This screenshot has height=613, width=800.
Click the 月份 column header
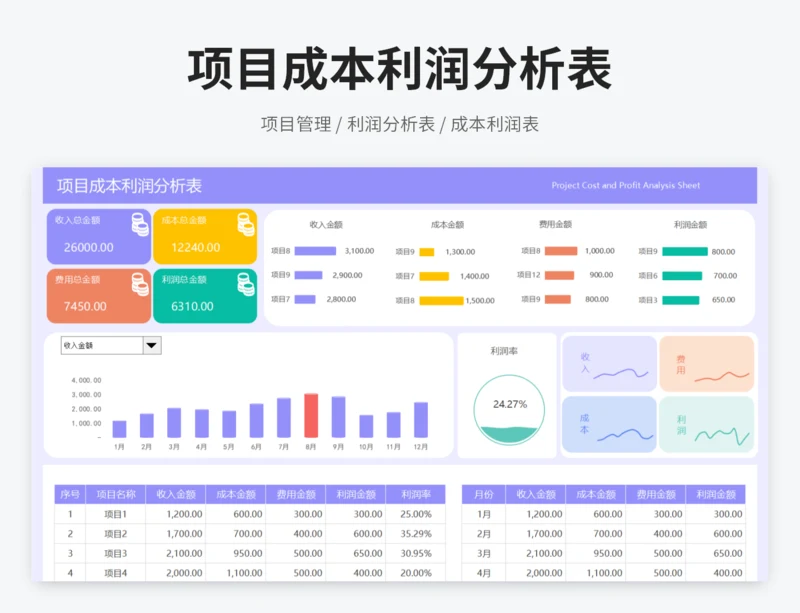click(484, 494)
